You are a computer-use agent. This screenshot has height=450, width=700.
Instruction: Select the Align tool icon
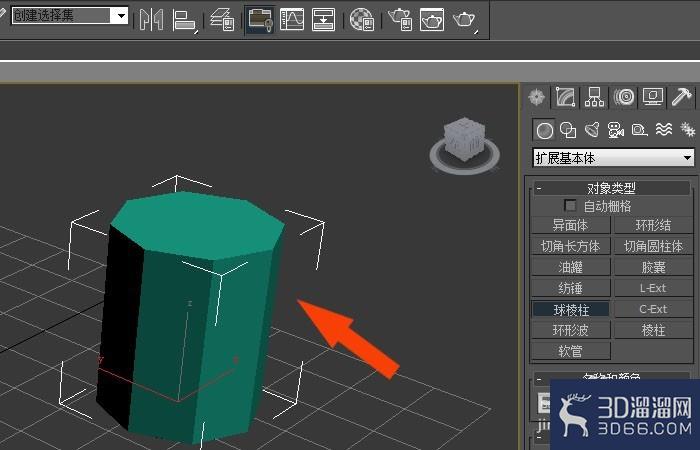pos(185,21)
